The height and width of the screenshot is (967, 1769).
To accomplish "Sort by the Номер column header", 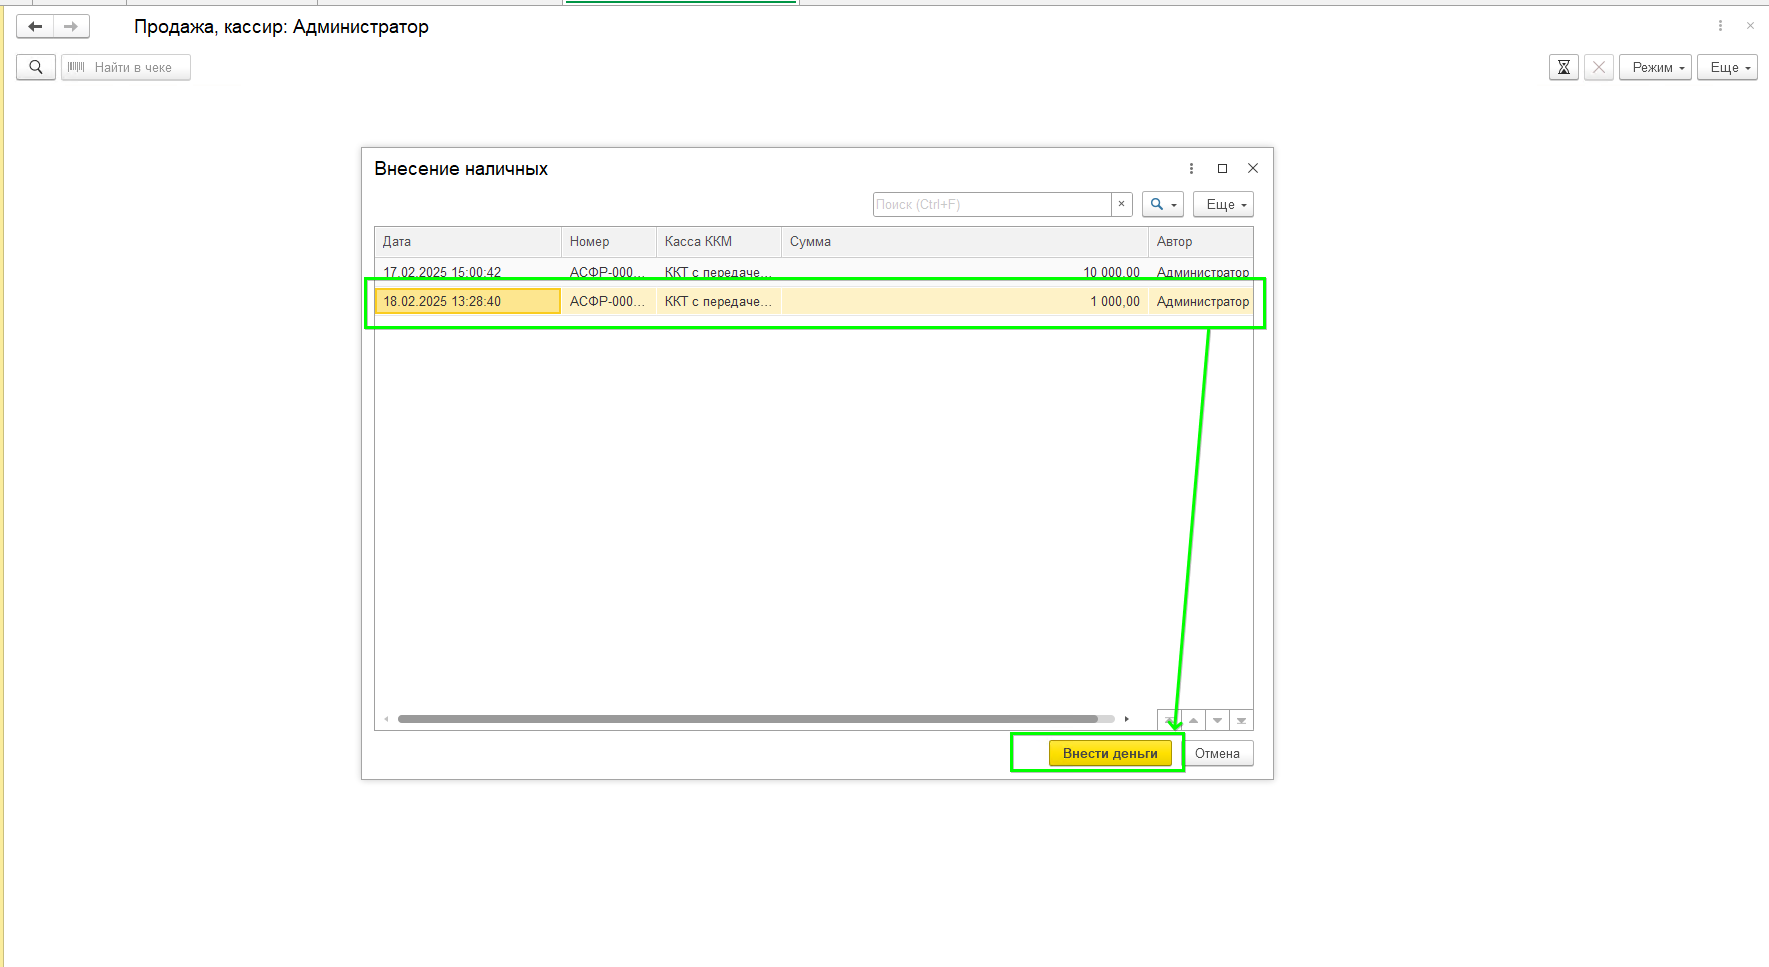I will coord(609,241).
